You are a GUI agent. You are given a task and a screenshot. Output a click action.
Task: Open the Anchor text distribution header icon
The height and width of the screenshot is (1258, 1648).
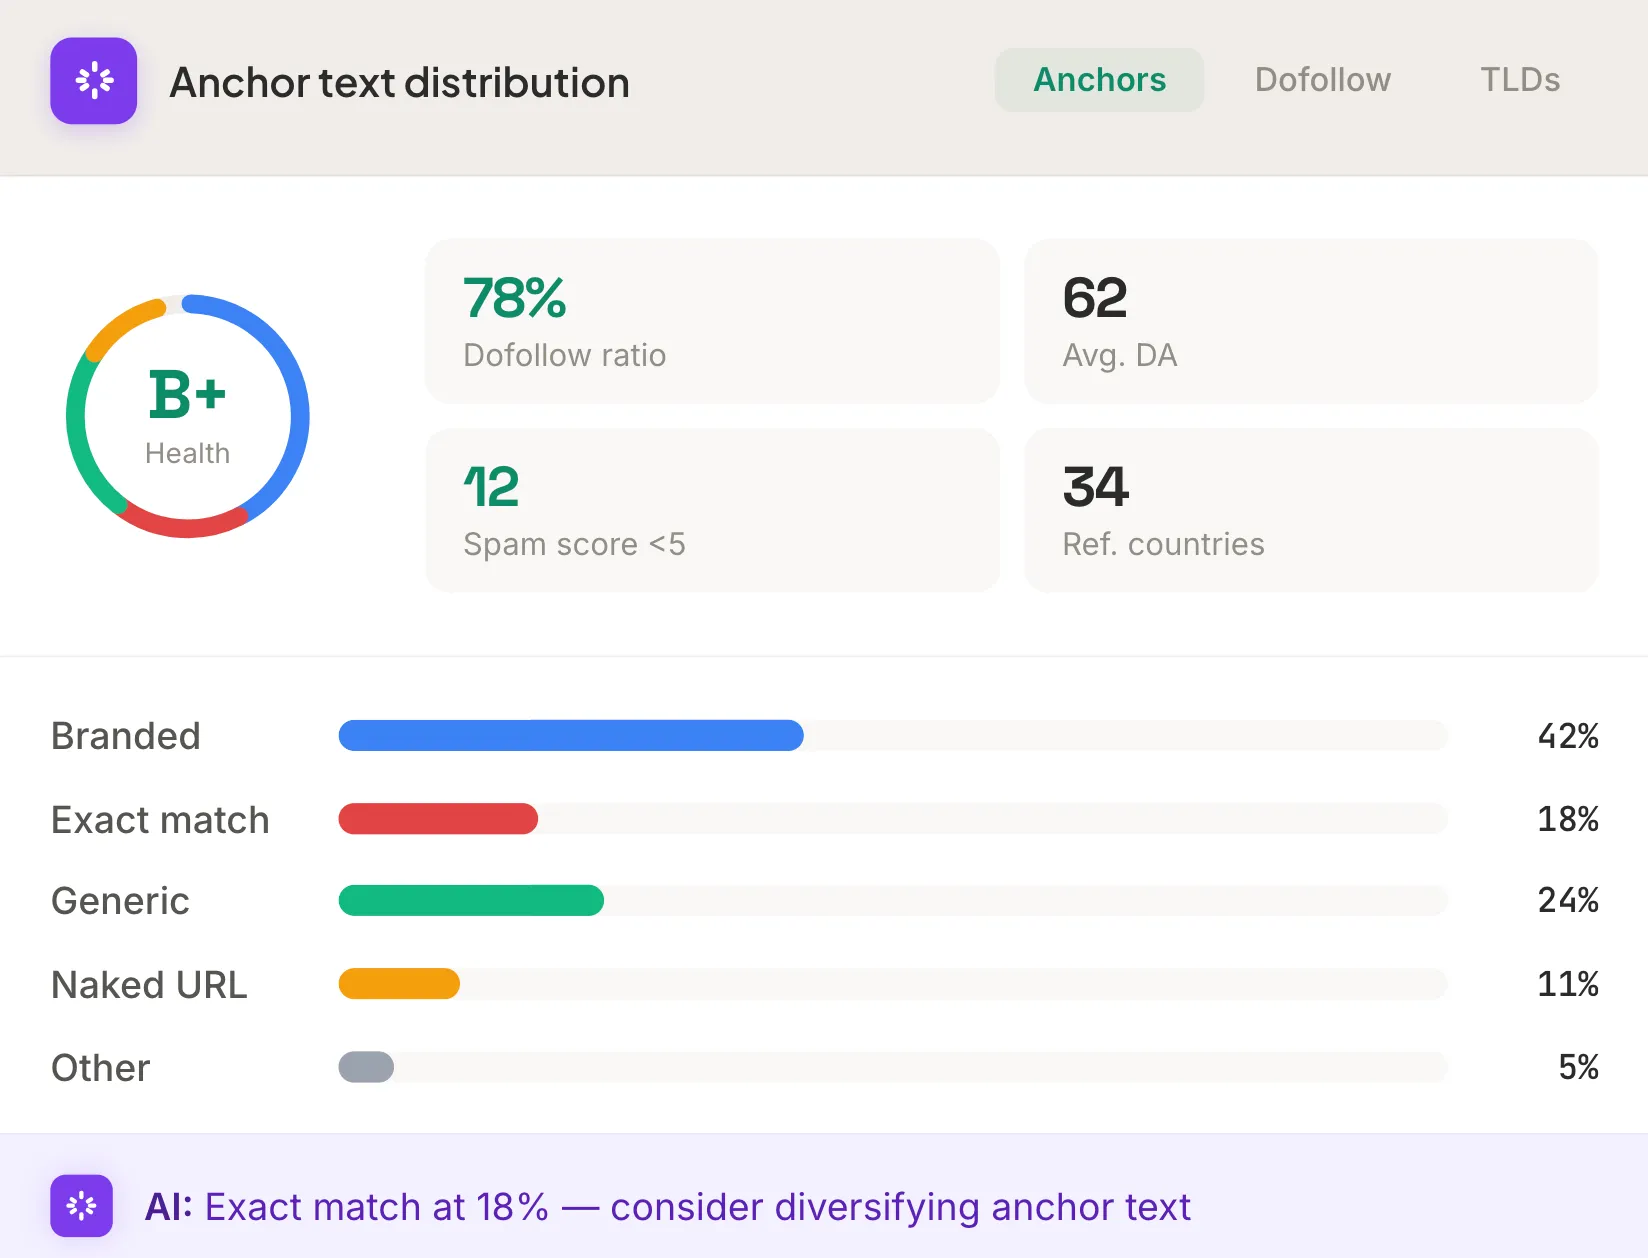tap(93, 81)
